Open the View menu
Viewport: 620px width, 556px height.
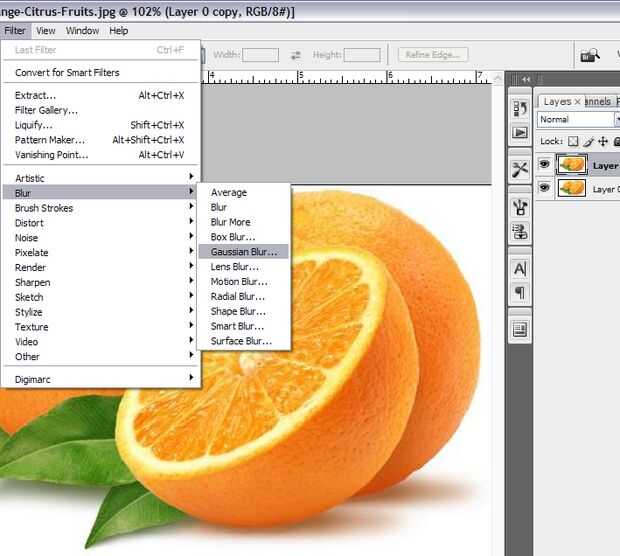pos(45,30)
